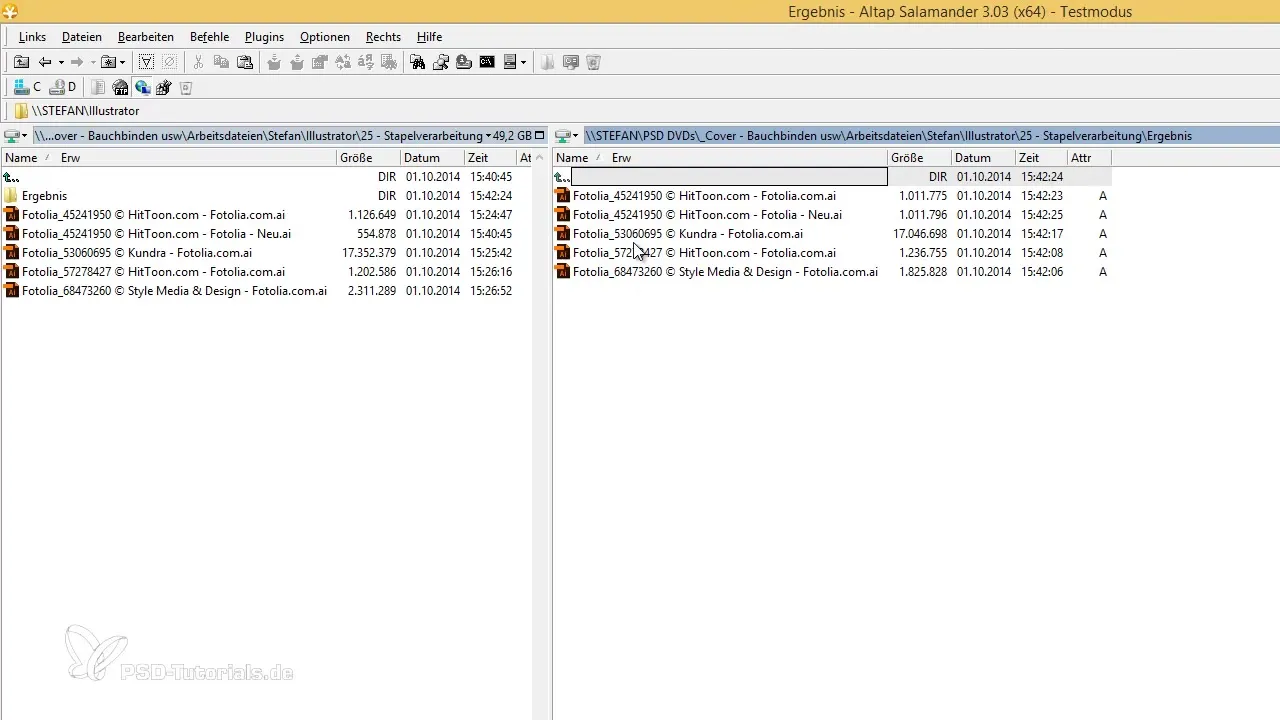Image resolution: width=1280 pixels, height=720 pixels.
Task: Expand the hot paths dropdown arrow
Action: click(122, 62)
